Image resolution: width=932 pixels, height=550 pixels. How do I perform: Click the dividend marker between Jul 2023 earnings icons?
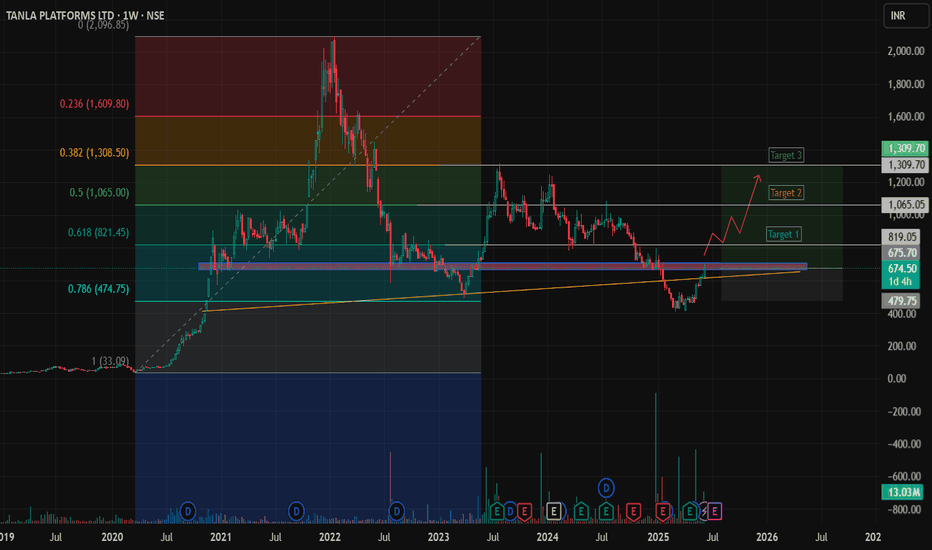(510, 511)
